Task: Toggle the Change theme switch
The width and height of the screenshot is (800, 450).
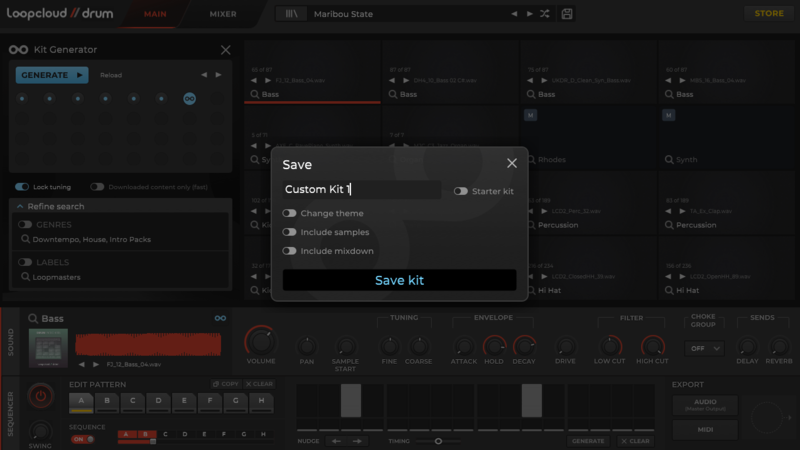Action: point(289,213)
